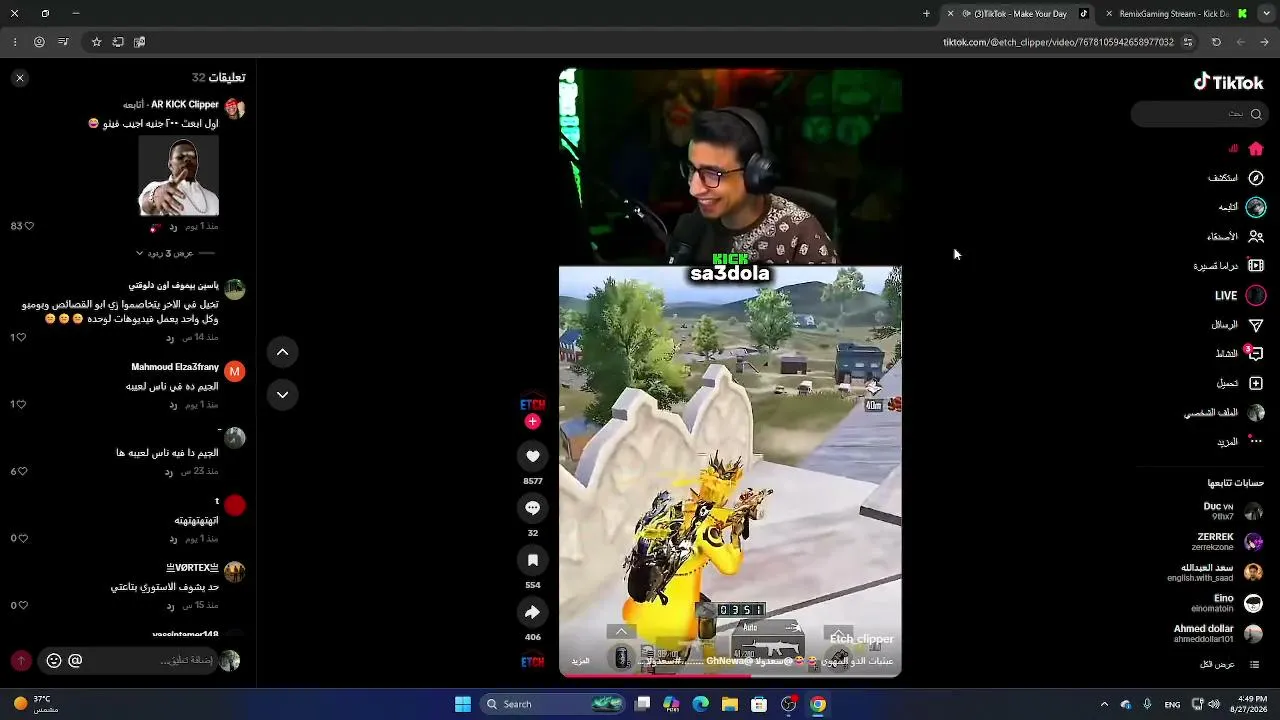Open Chrome's three-dot menu
Screen dimensions: 1280x720
(15, 42)
